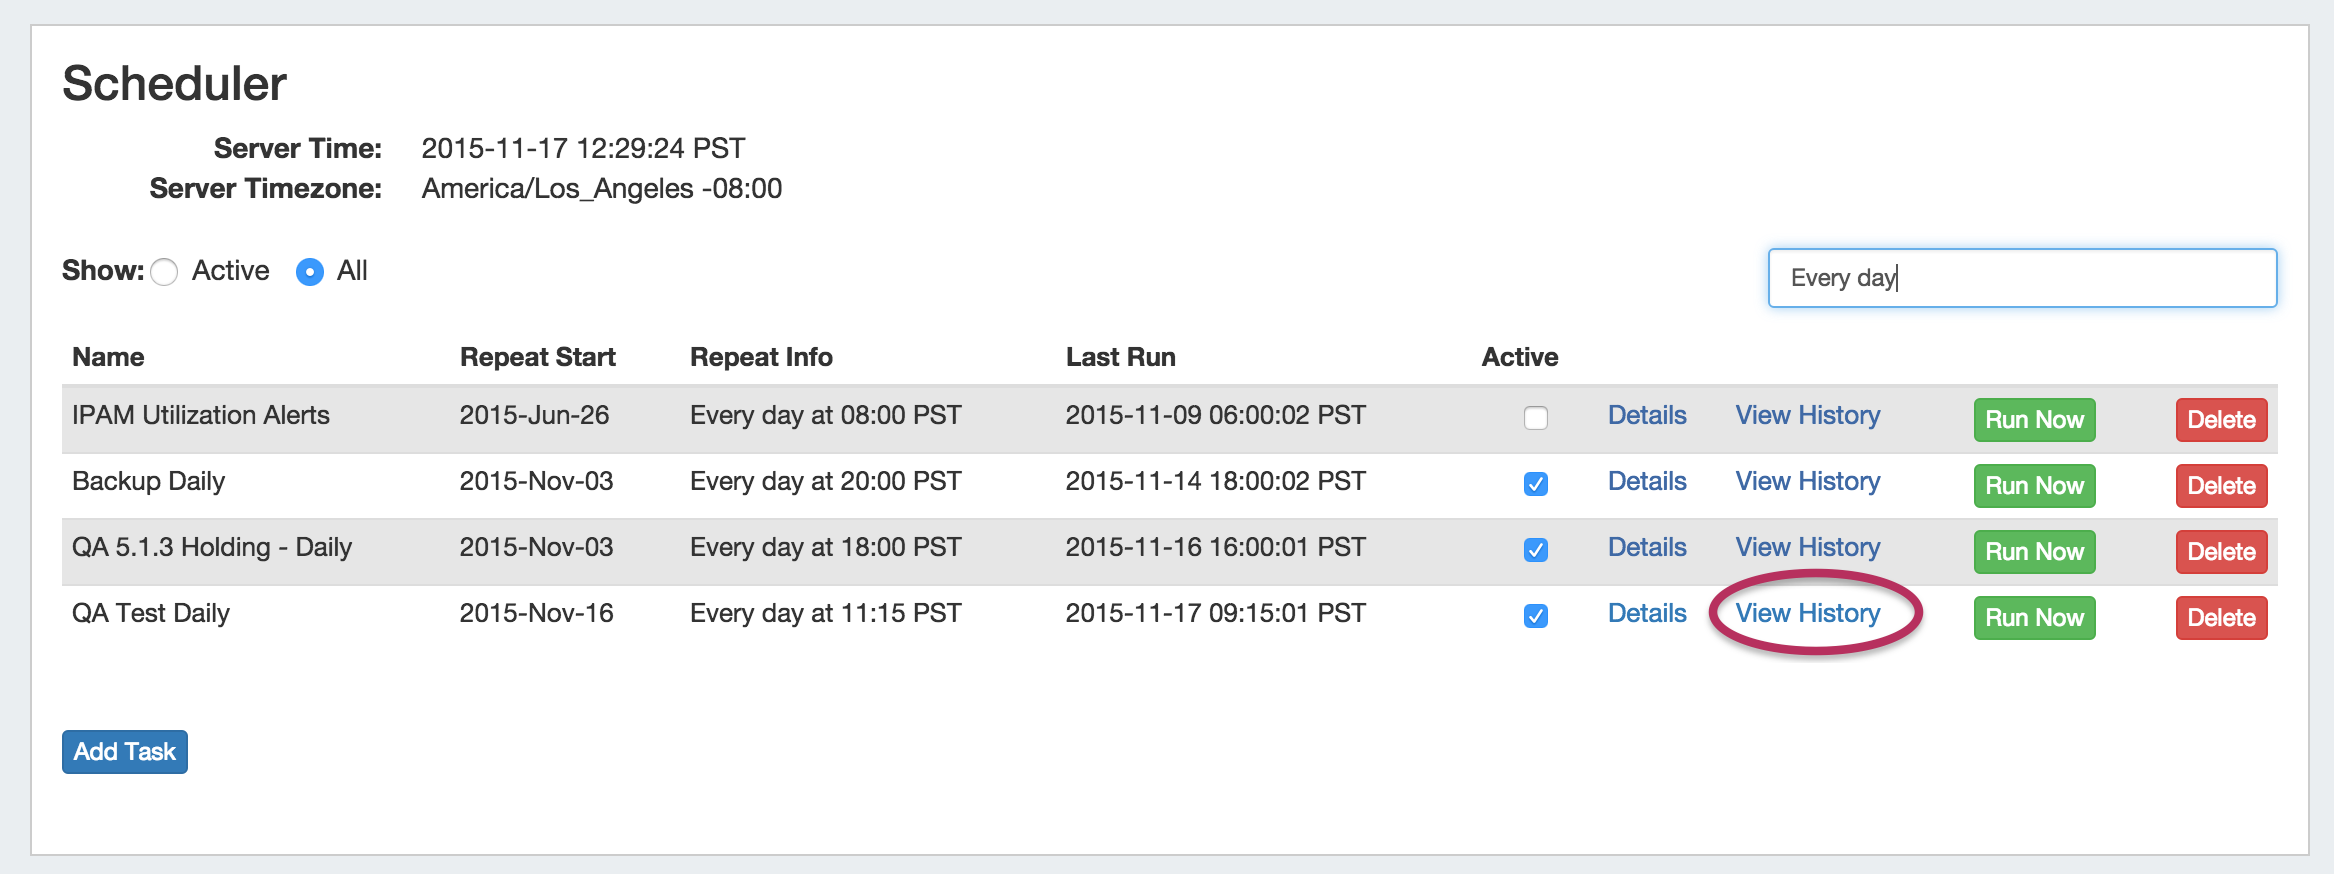Run Now the Backup Daily task
This screenshot has height=874, width=2334.
[x=2033, y=486]
